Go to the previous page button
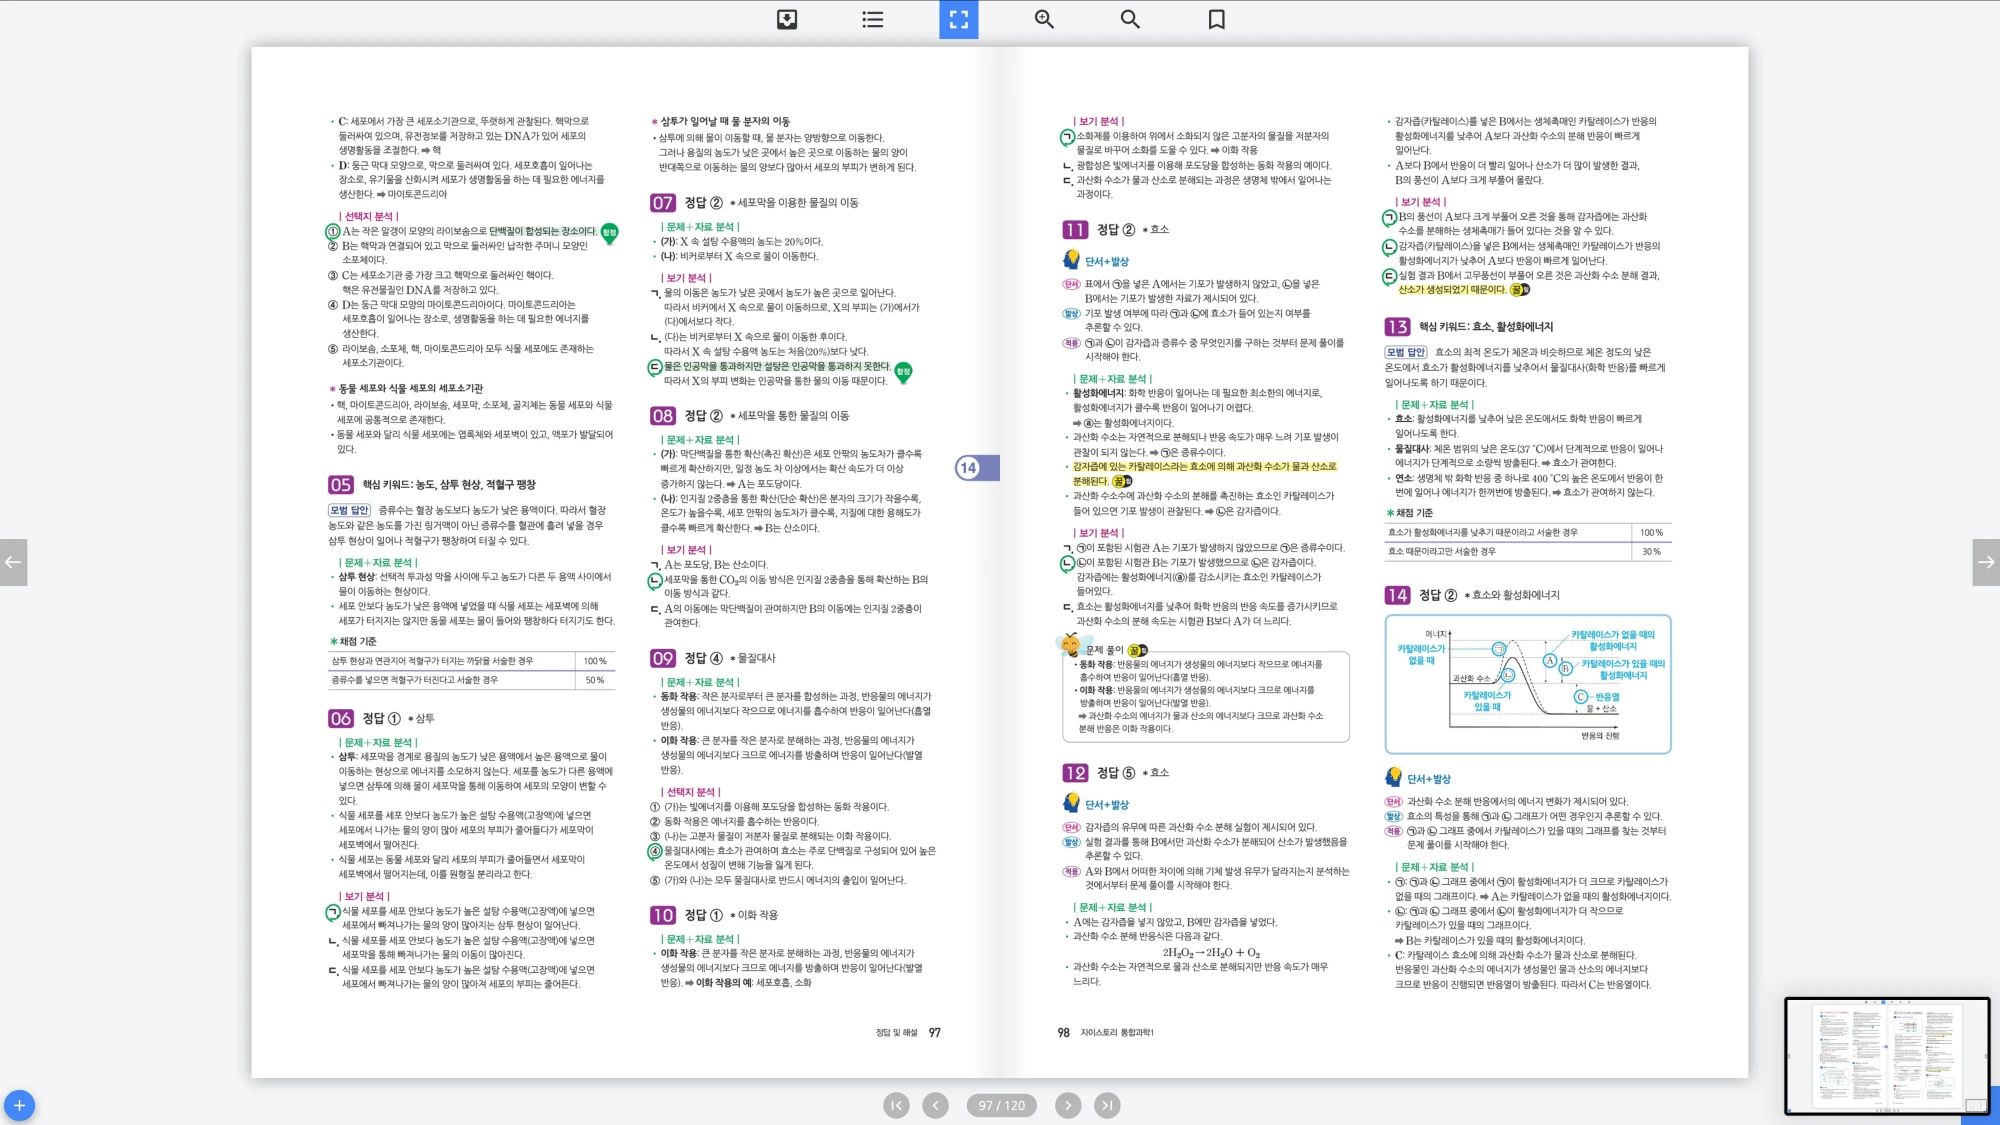The height and width of the screenshot is (1125, 2000). [x=935, y=1105]
